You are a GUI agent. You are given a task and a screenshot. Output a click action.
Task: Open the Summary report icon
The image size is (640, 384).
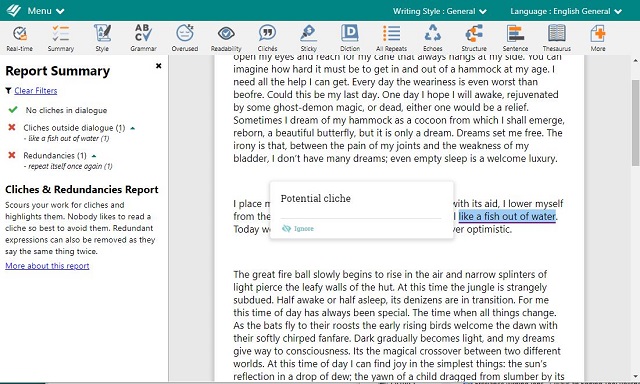pyautogui.click(x=60, y=38)
